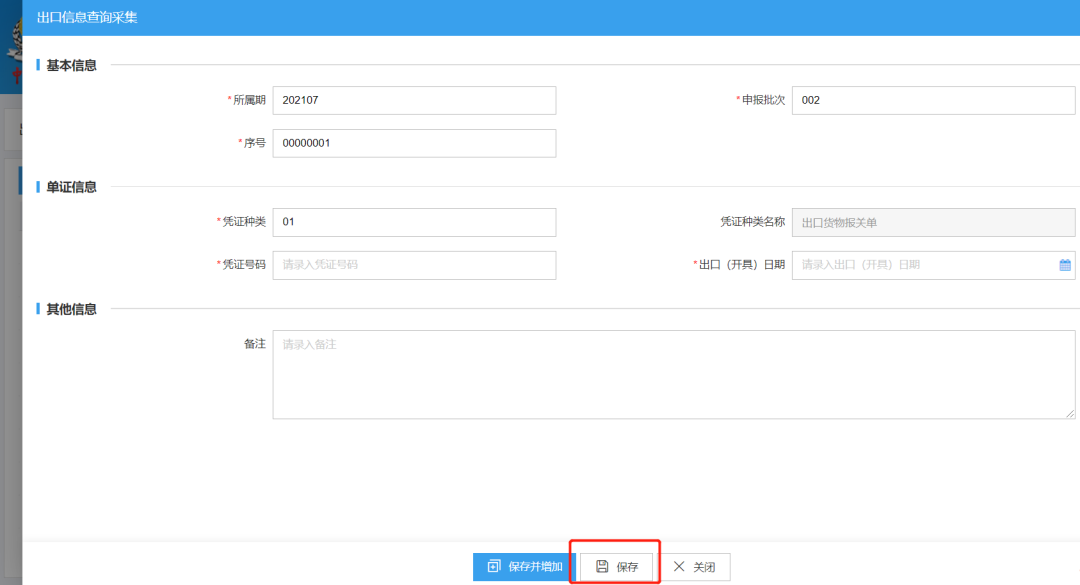
Task: Click the 凭证种类名称 label
Action: [x=753, y=222]
